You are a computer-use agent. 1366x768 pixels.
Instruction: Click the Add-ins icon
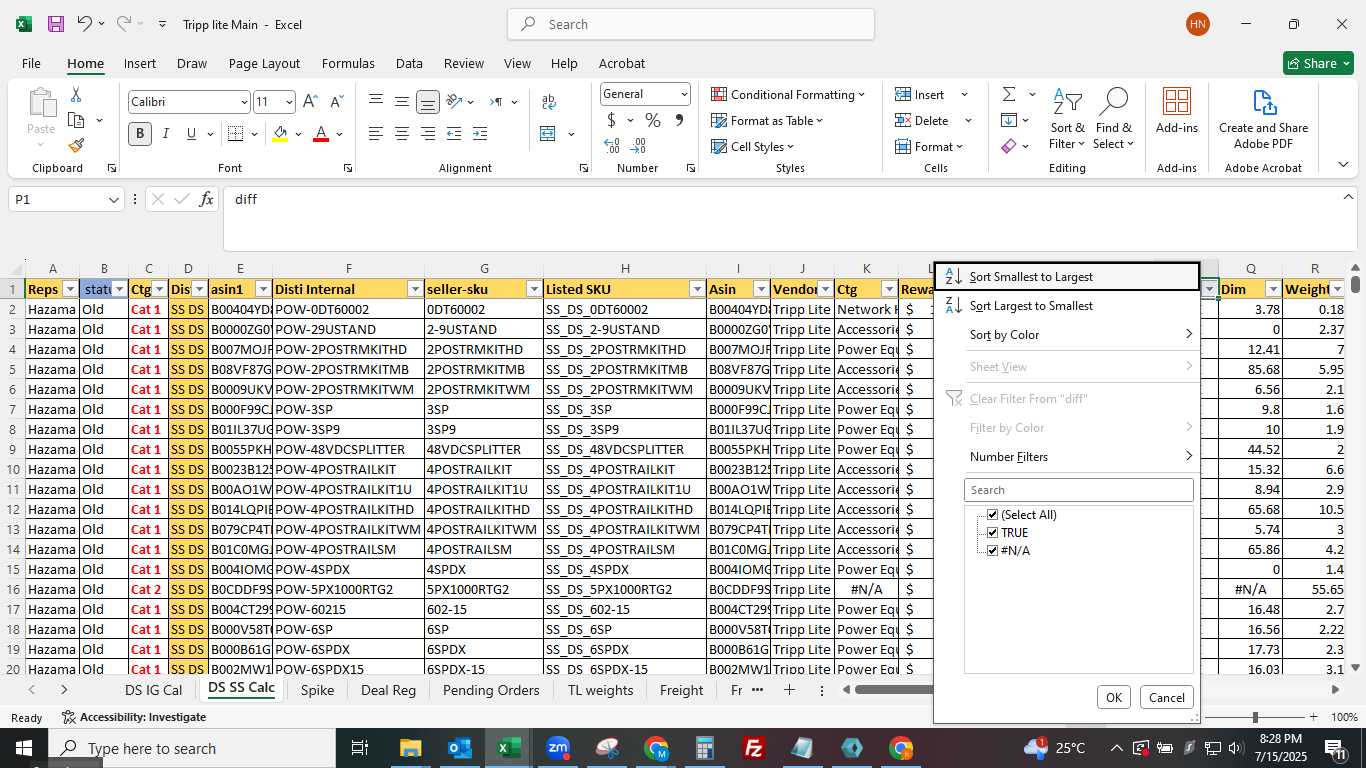tap(1177, 111)
